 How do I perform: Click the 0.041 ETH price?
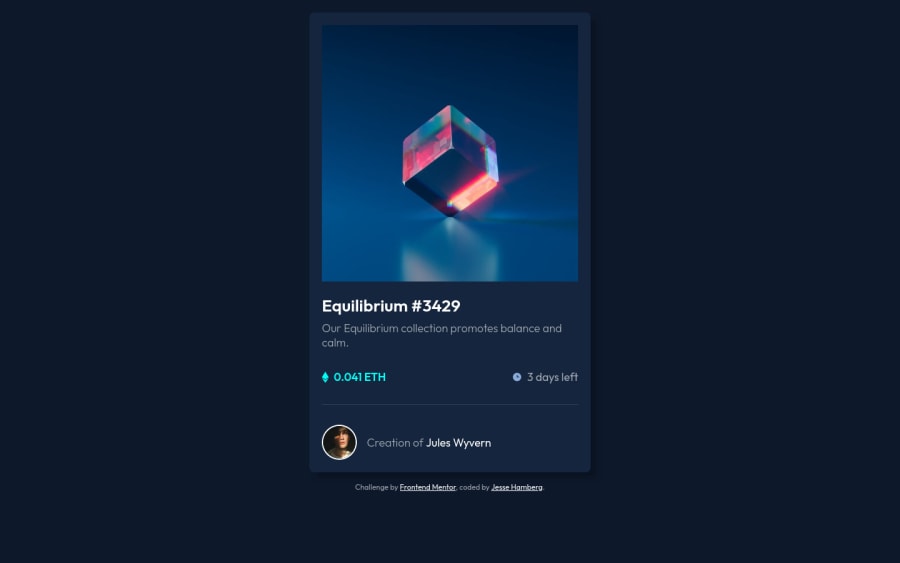pos(359,377)
